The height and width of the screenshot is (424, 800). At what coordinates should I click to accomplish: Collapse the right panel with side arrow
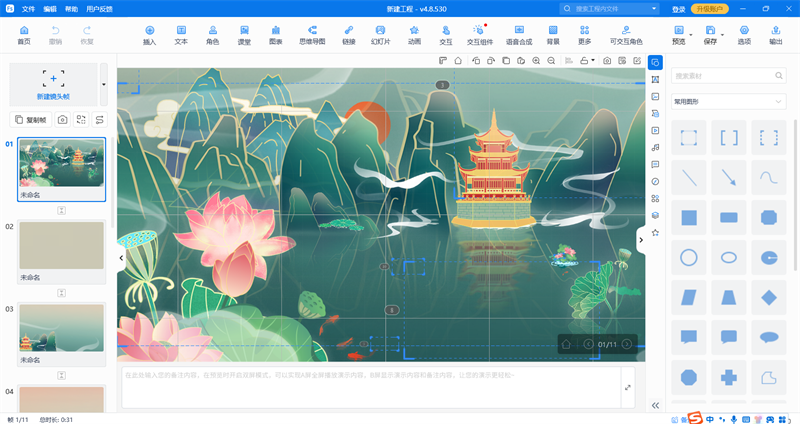tap(641, 240)
